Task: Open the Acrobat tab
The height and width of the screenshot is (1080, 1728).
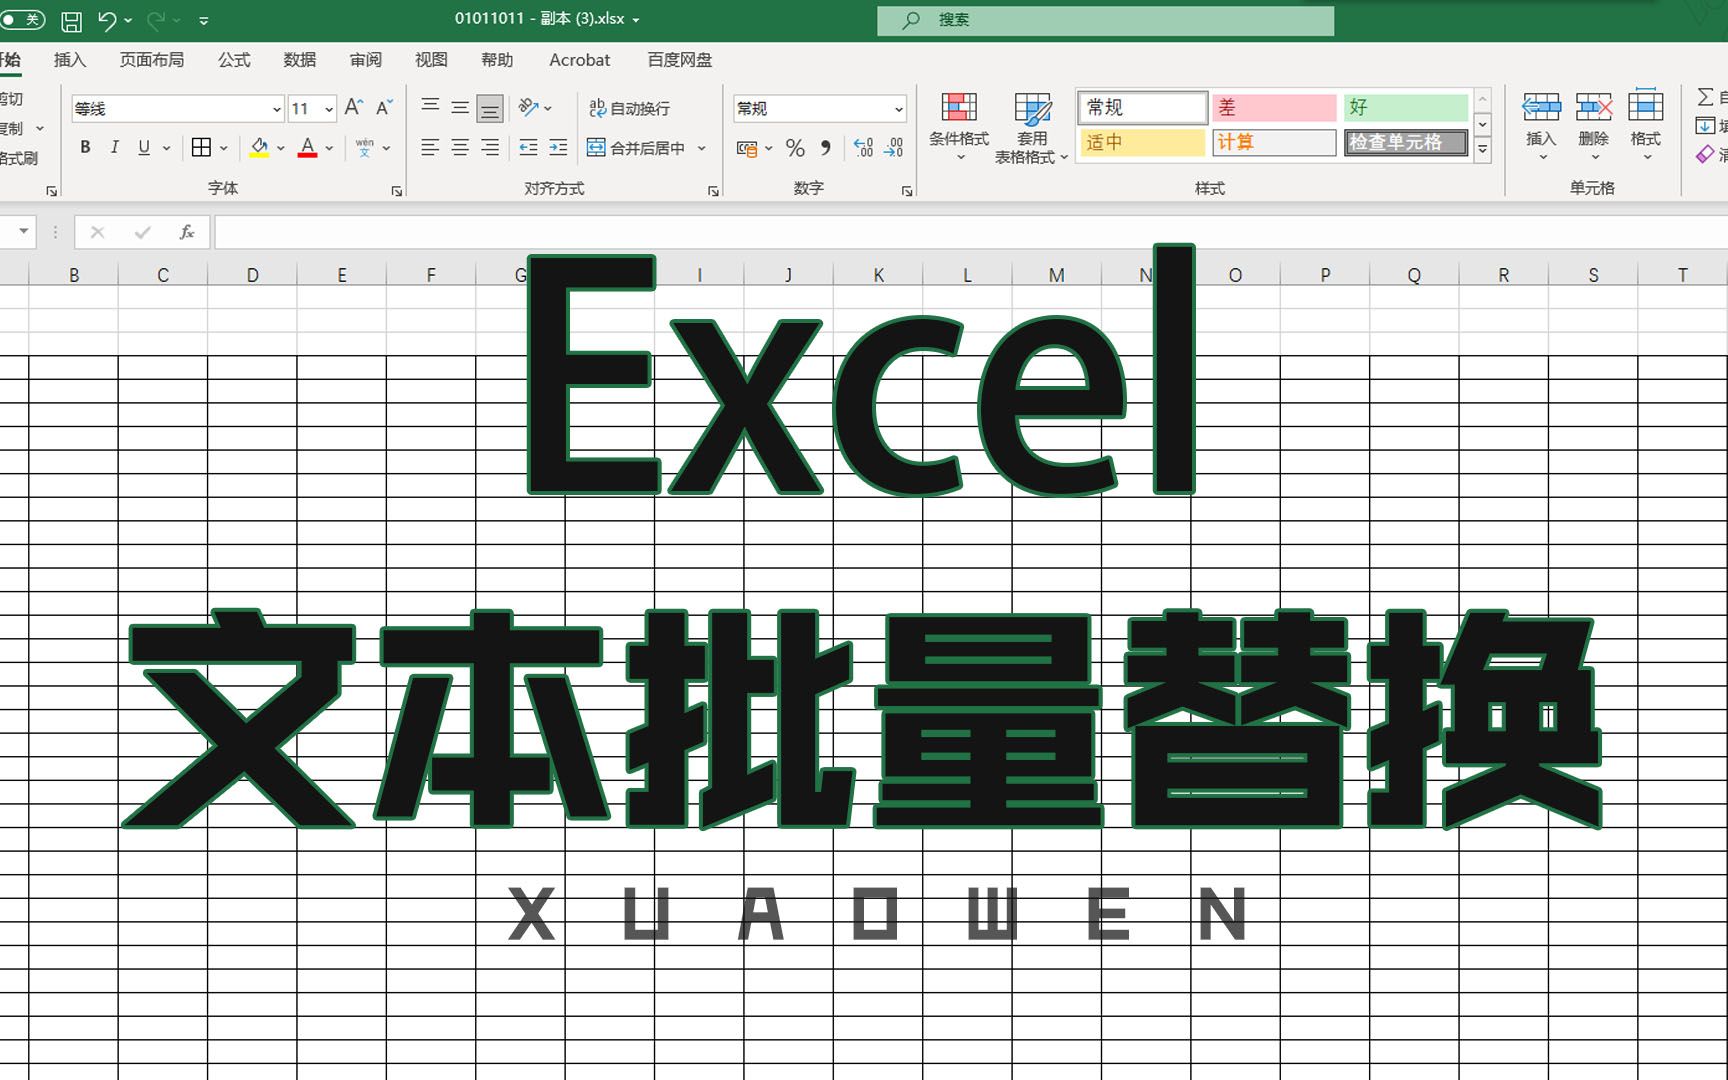Action: 579,60
